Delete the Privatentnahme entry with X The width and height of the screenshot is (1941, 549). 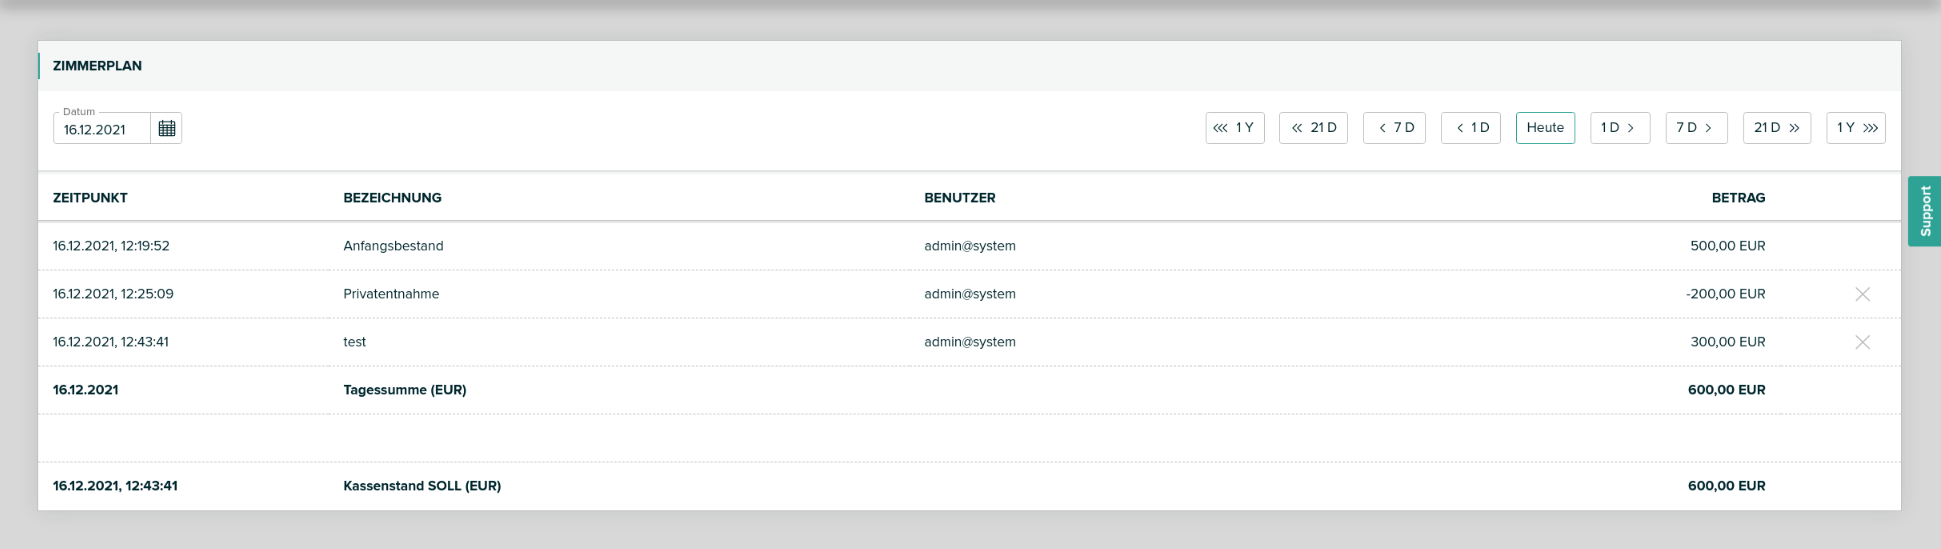pyautogui.click(x=1862, y=294)
